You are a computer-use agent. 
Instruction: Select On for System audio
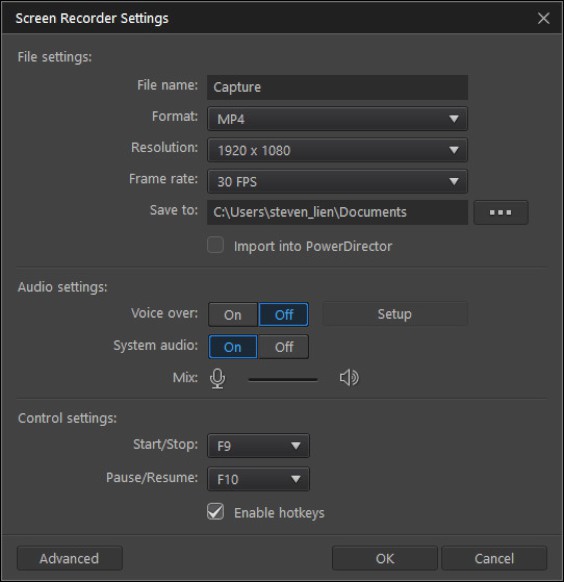coord(233,347)
